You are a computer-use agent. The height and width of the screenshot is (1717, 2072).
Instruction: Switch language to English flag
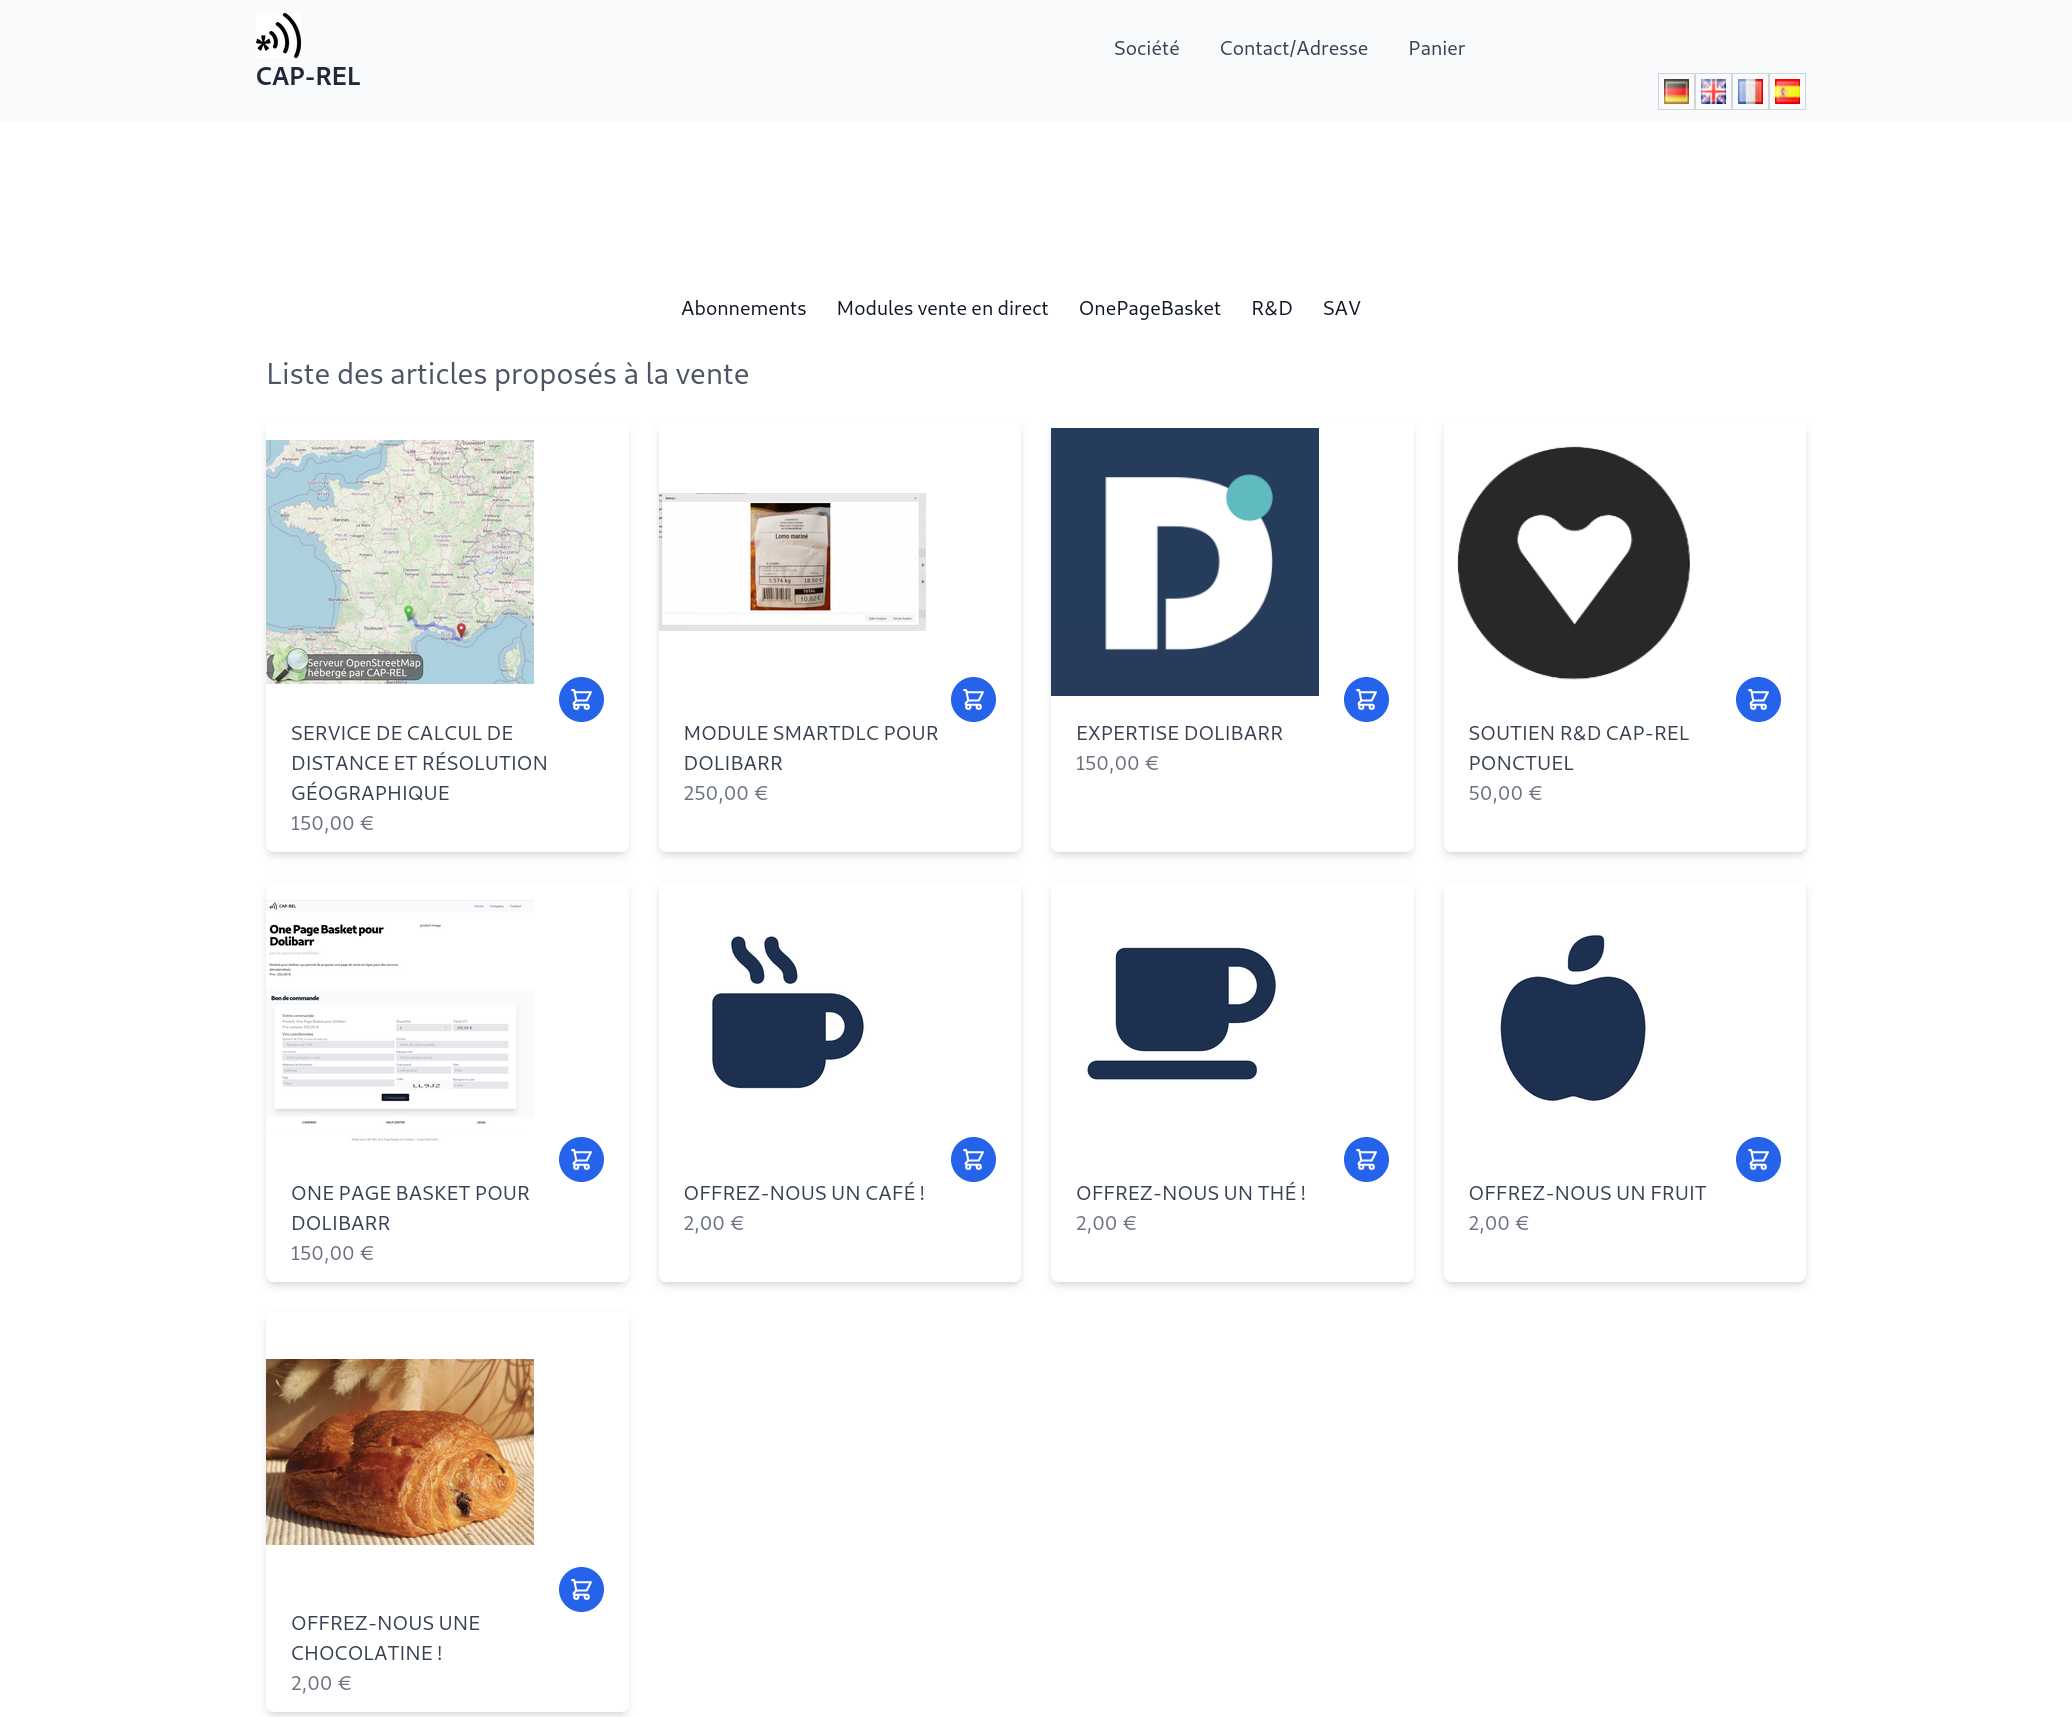pyautogui.click(x=1713, y=92)
